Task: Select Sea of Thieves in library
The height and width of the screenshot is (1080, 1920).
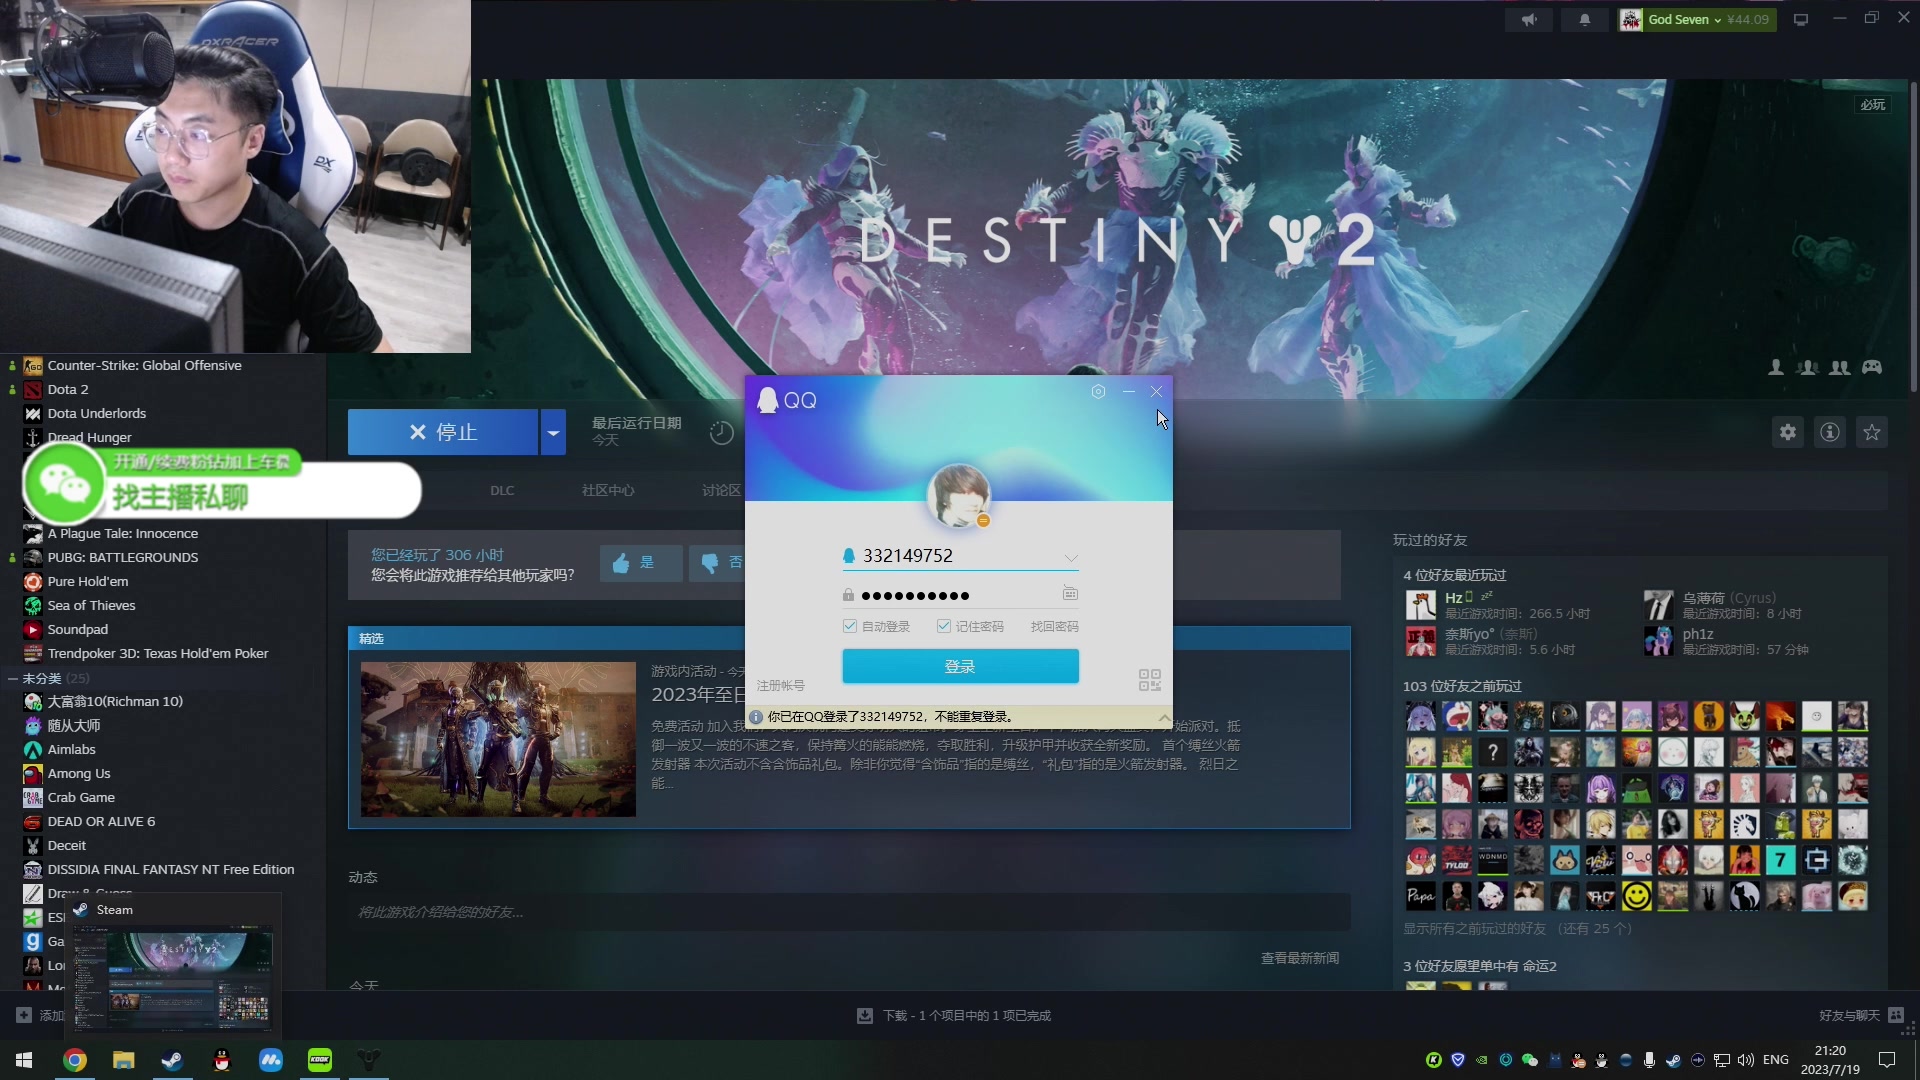Action: [x=92, y=605]
